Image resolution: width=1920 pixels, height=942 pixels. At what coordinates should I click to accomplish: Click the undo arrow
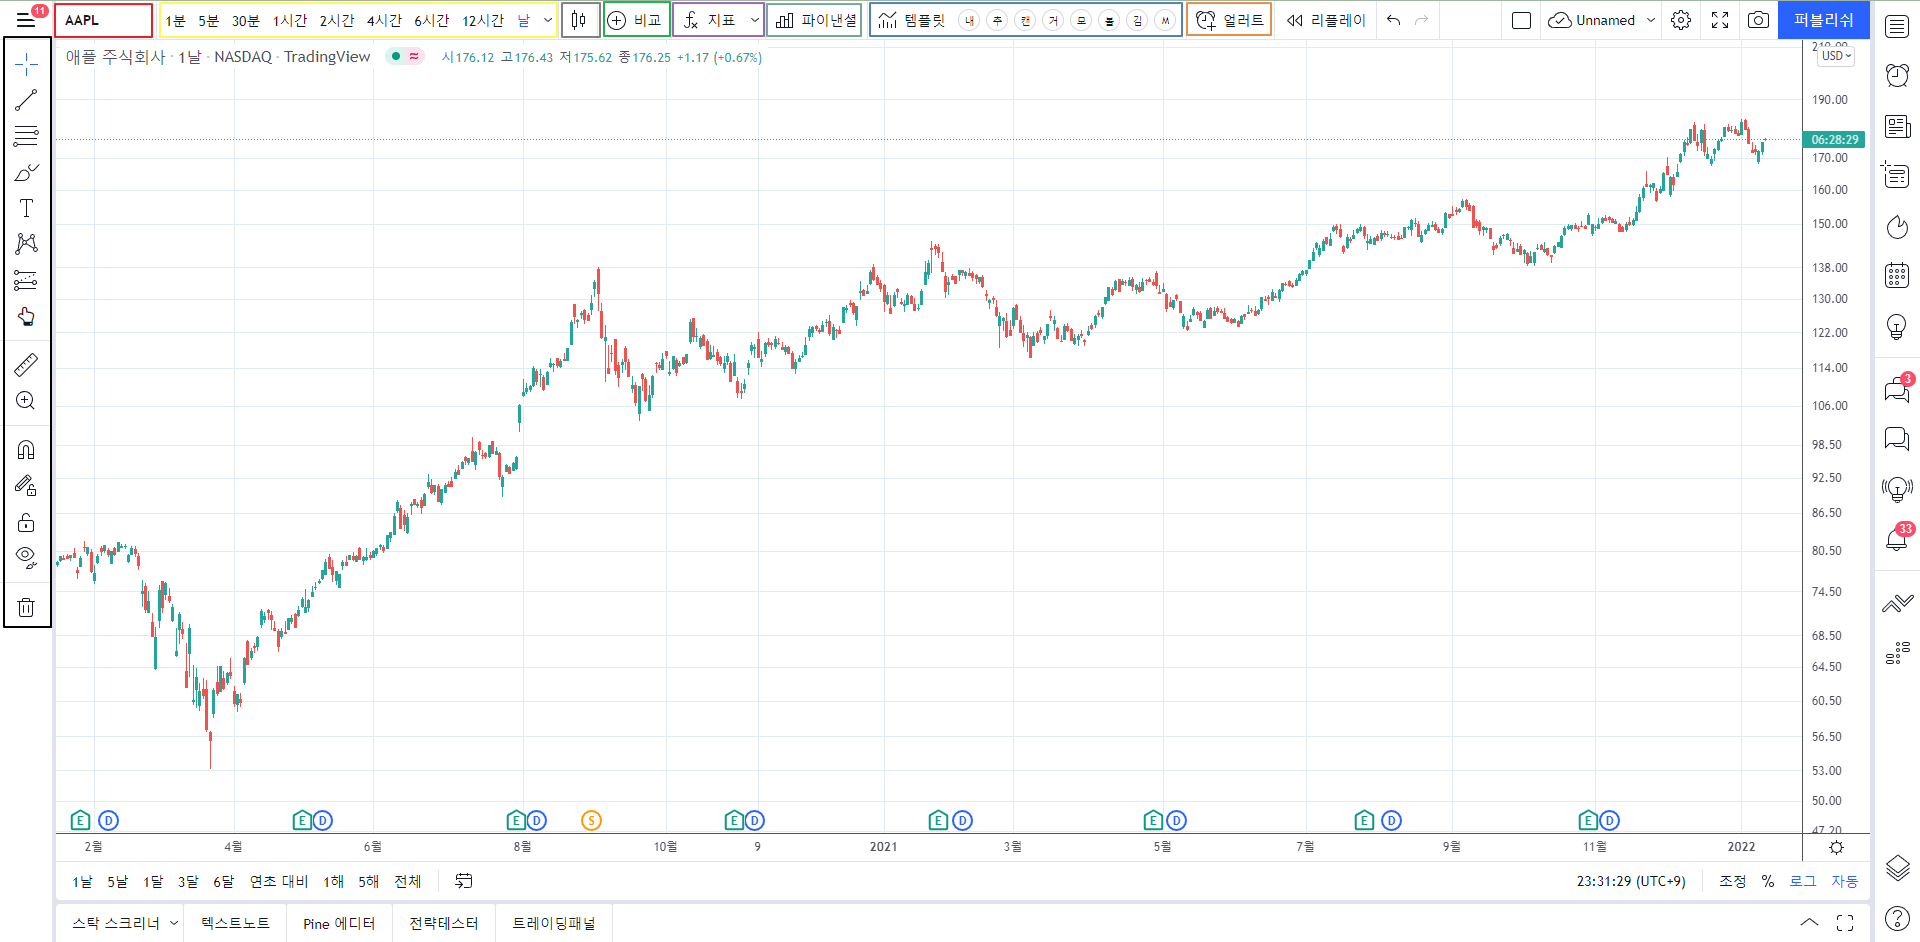click(x=1393, y=20)
